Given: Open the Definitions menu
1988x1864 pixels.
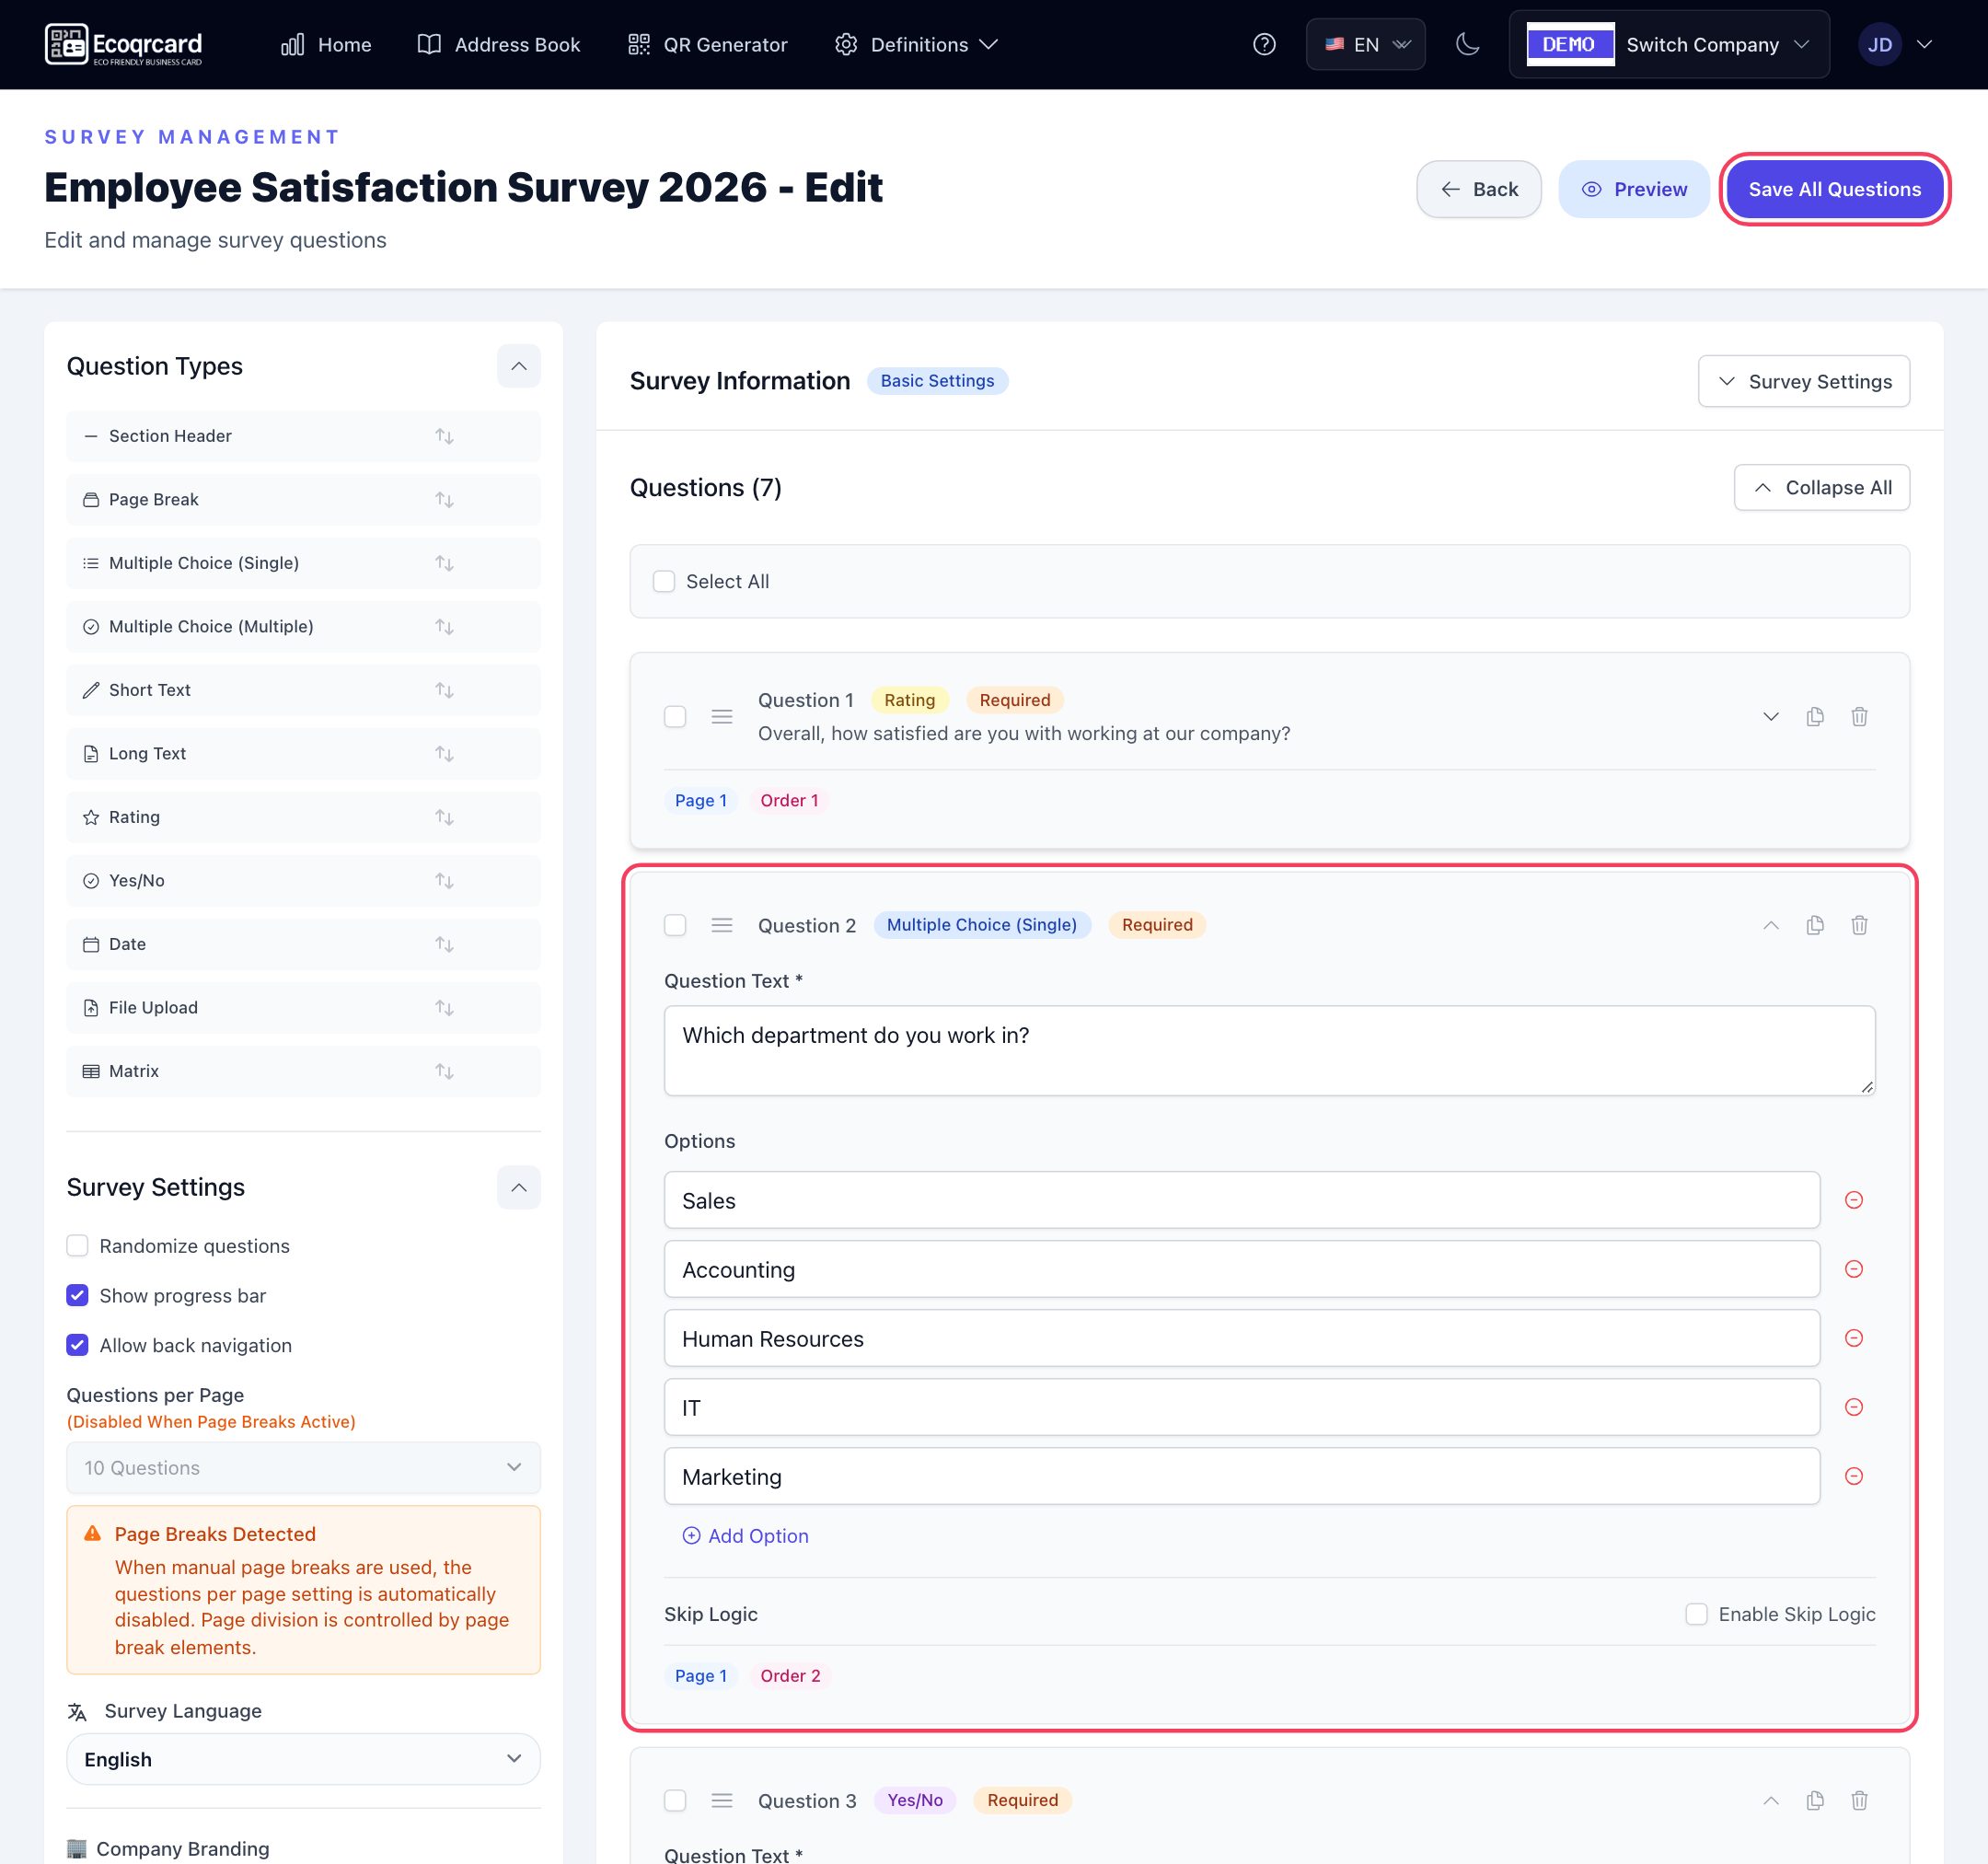Looking at the screenshot, I should [x=917, y=44].
